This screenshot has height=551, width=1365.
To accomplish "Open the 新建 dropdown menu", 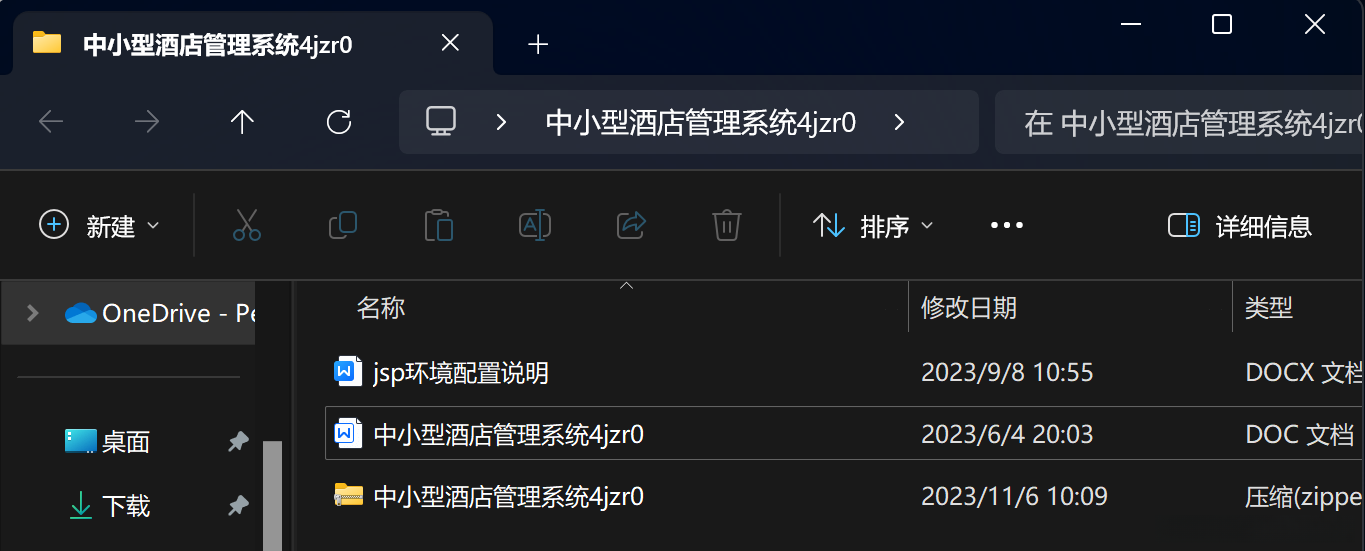I will 99,226.
